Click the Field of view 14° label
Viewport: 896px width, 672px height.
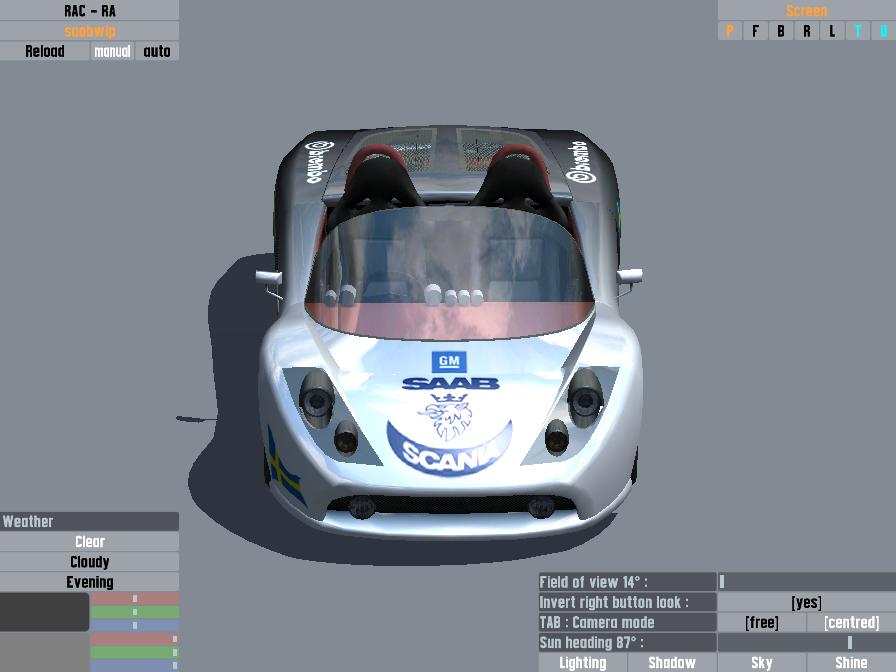(627, 582)
